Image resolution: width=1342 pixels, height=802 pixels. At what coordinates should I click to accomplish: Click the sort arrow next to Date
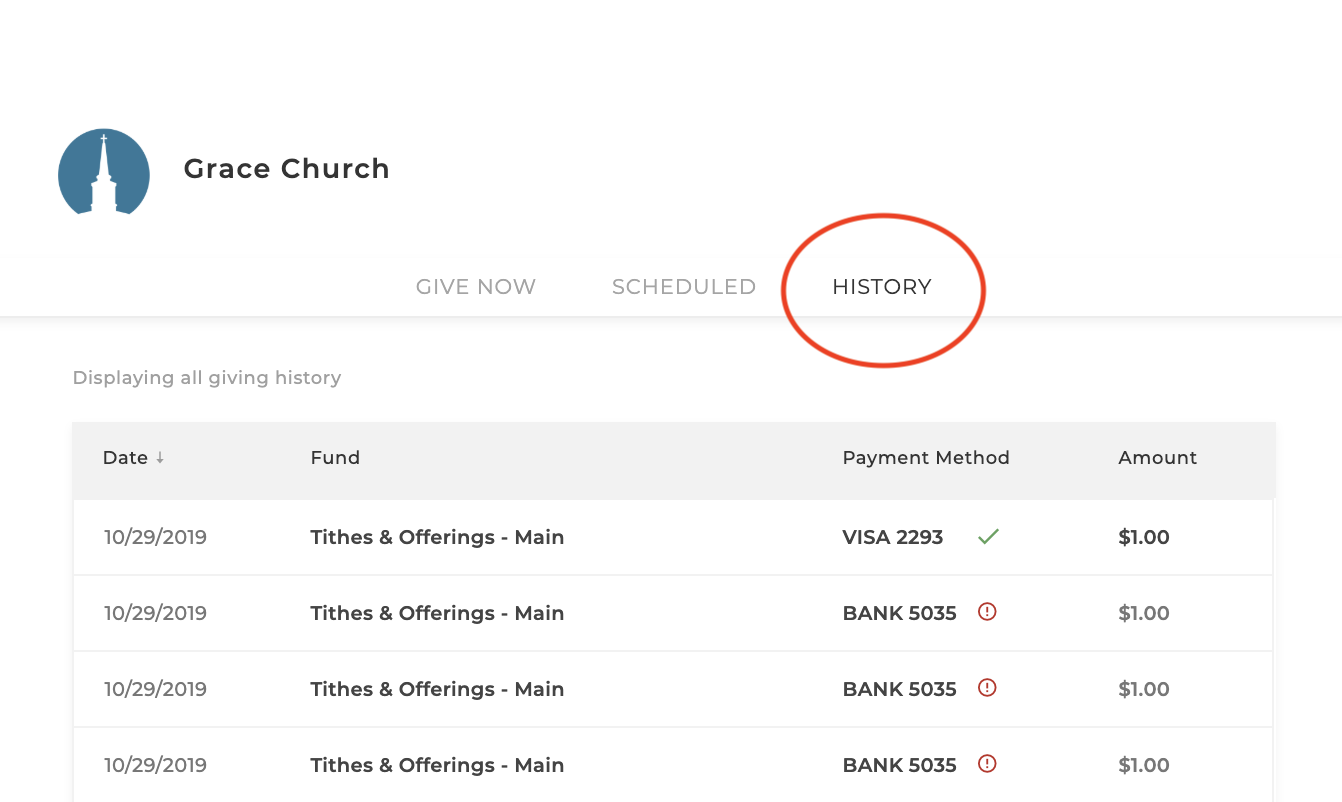point(160,458)
